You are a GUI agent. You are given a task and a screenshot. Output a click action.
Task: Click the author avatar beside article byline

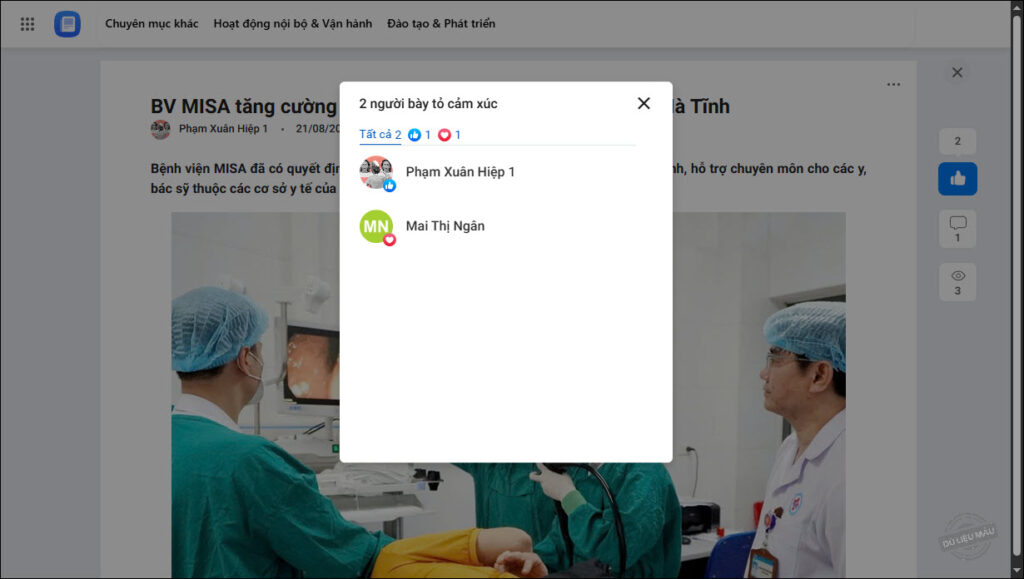(x=160, y=129)
